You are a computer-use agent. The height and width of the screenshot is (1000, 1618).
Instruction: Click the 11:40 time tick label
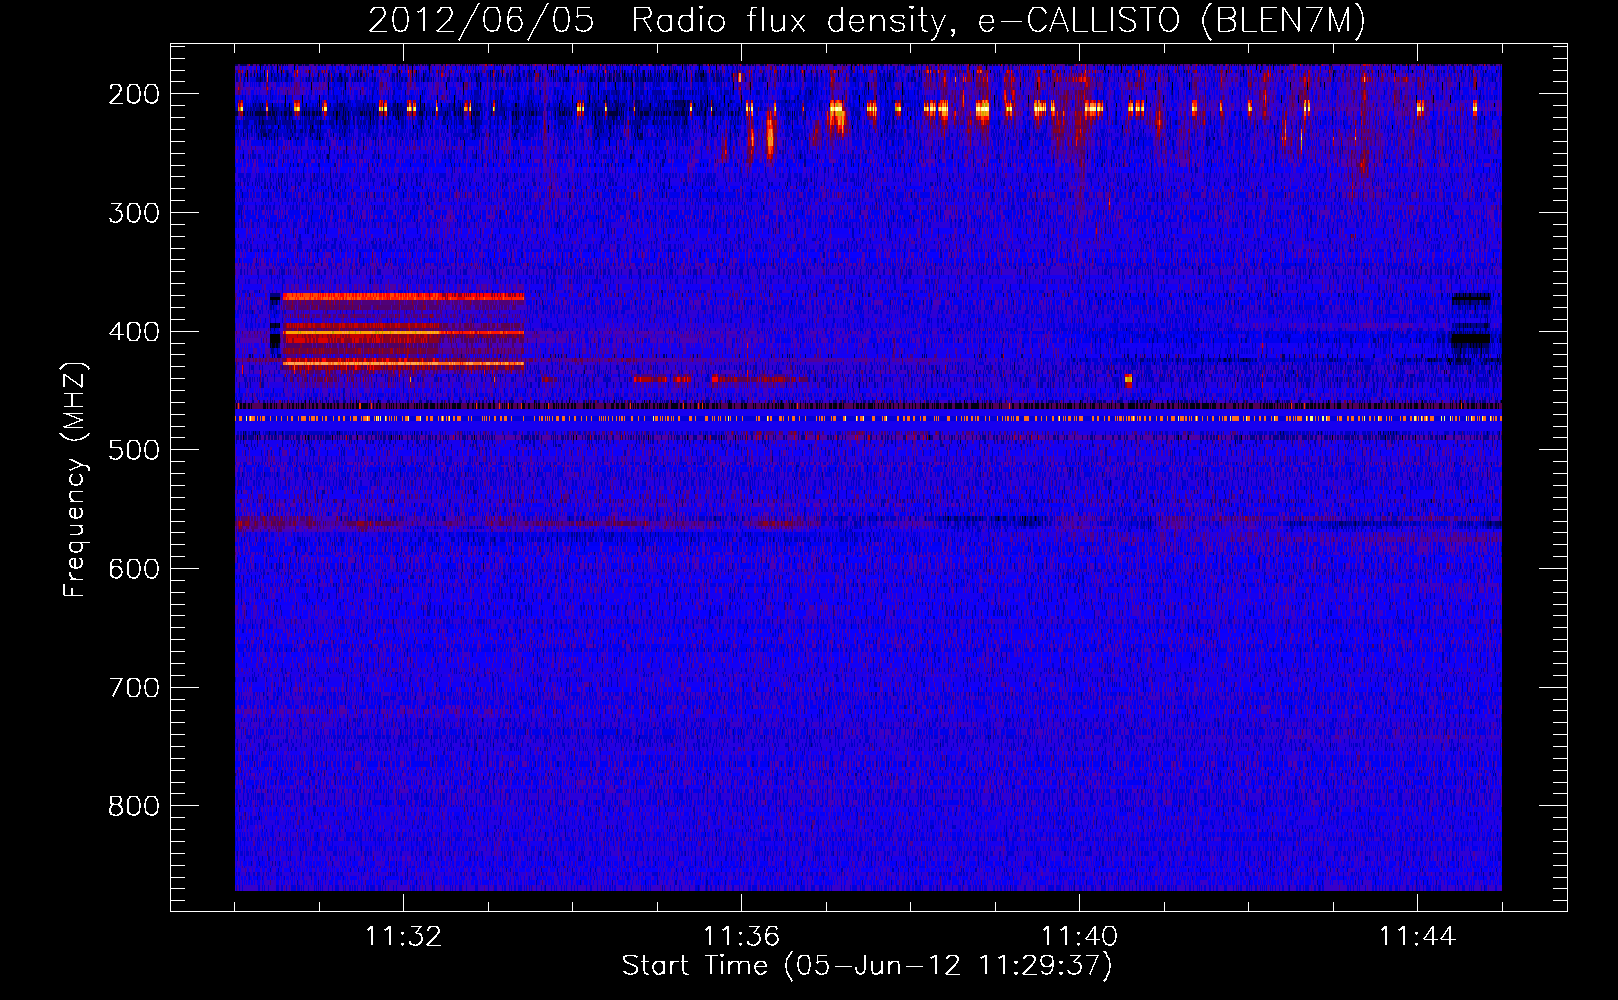(x=1079, y=937)
